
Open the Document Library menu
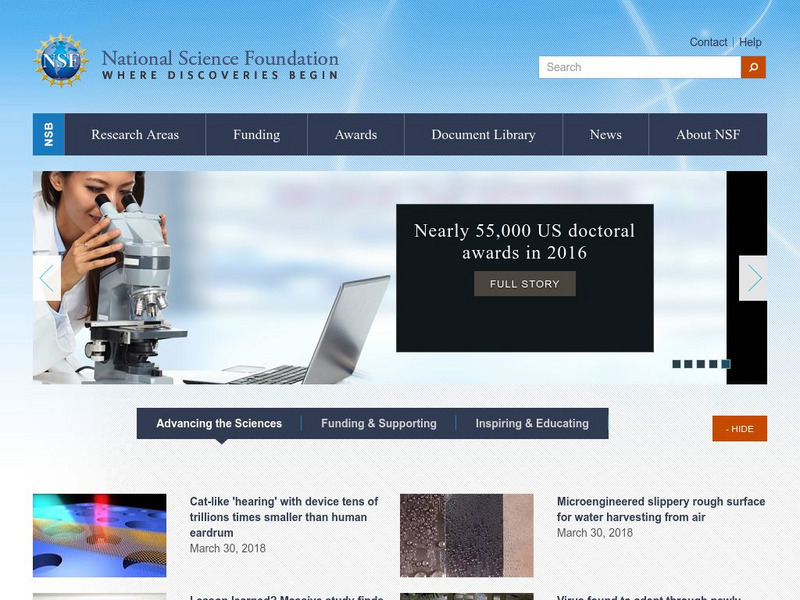pyautogui.click(x=483, y=135)
